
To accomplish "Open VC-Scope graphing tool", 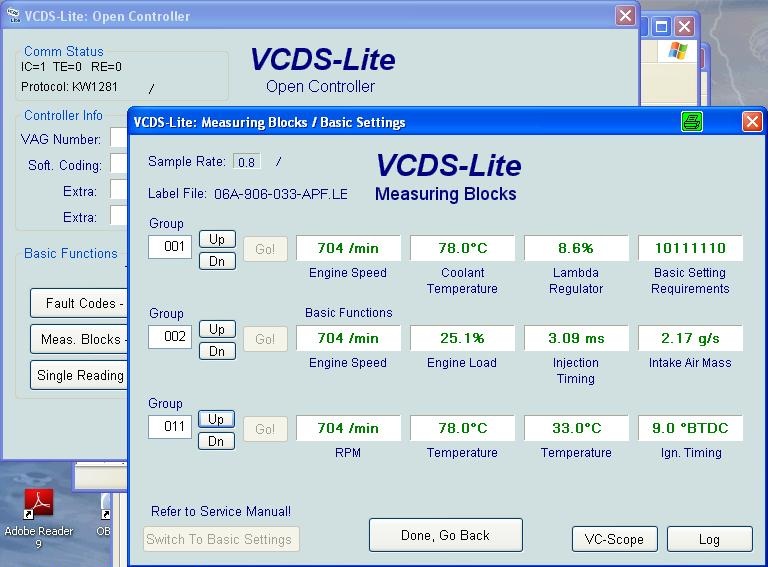I will (614, 539).
